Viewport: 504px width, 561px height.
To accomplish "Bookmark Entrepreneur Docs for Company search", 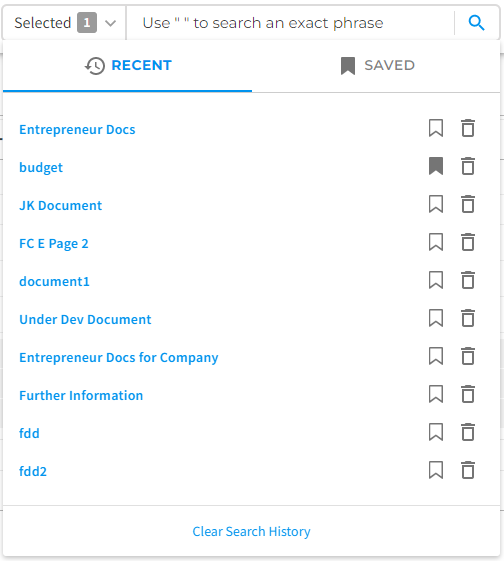I will (x=436, y=356).
